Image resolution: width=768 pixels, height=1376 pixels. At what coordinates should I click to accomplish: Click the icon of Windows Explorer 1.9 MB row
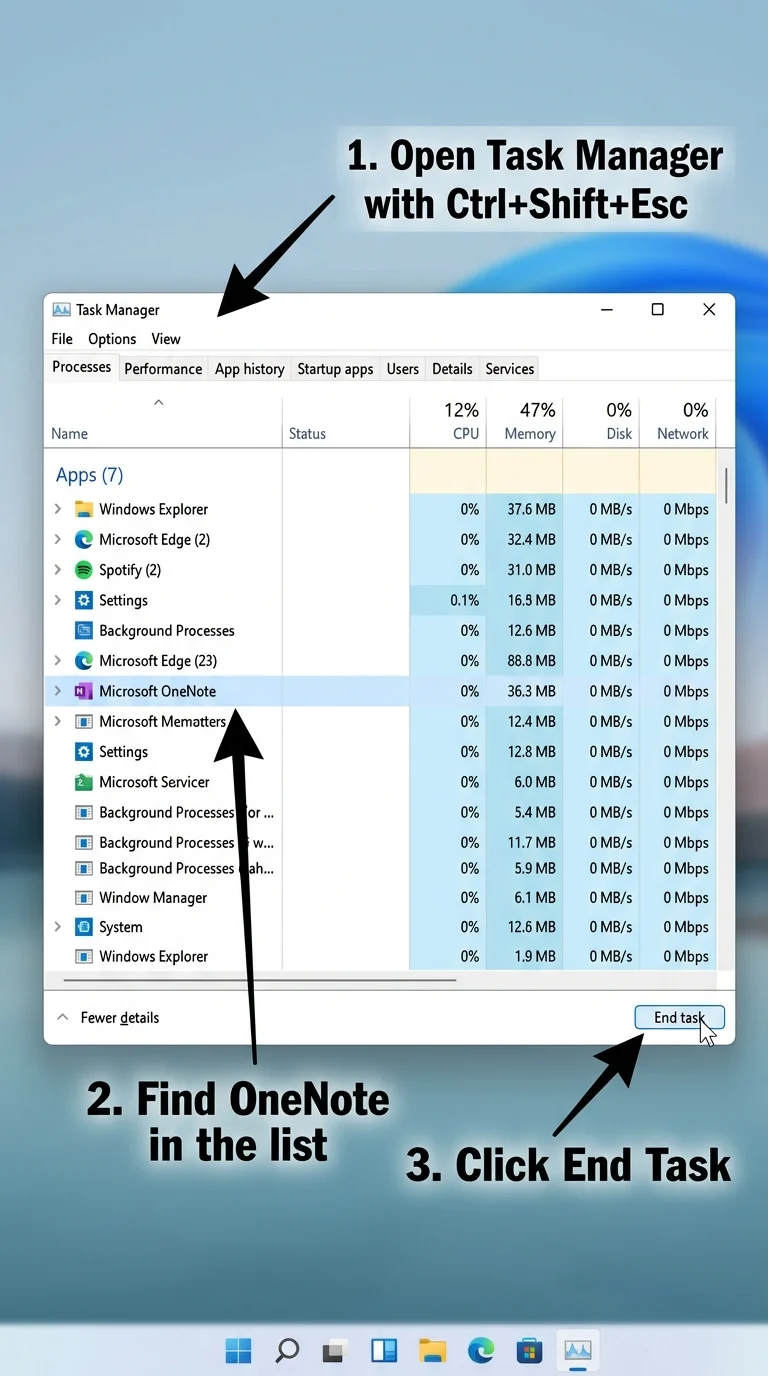pos(84,956)
